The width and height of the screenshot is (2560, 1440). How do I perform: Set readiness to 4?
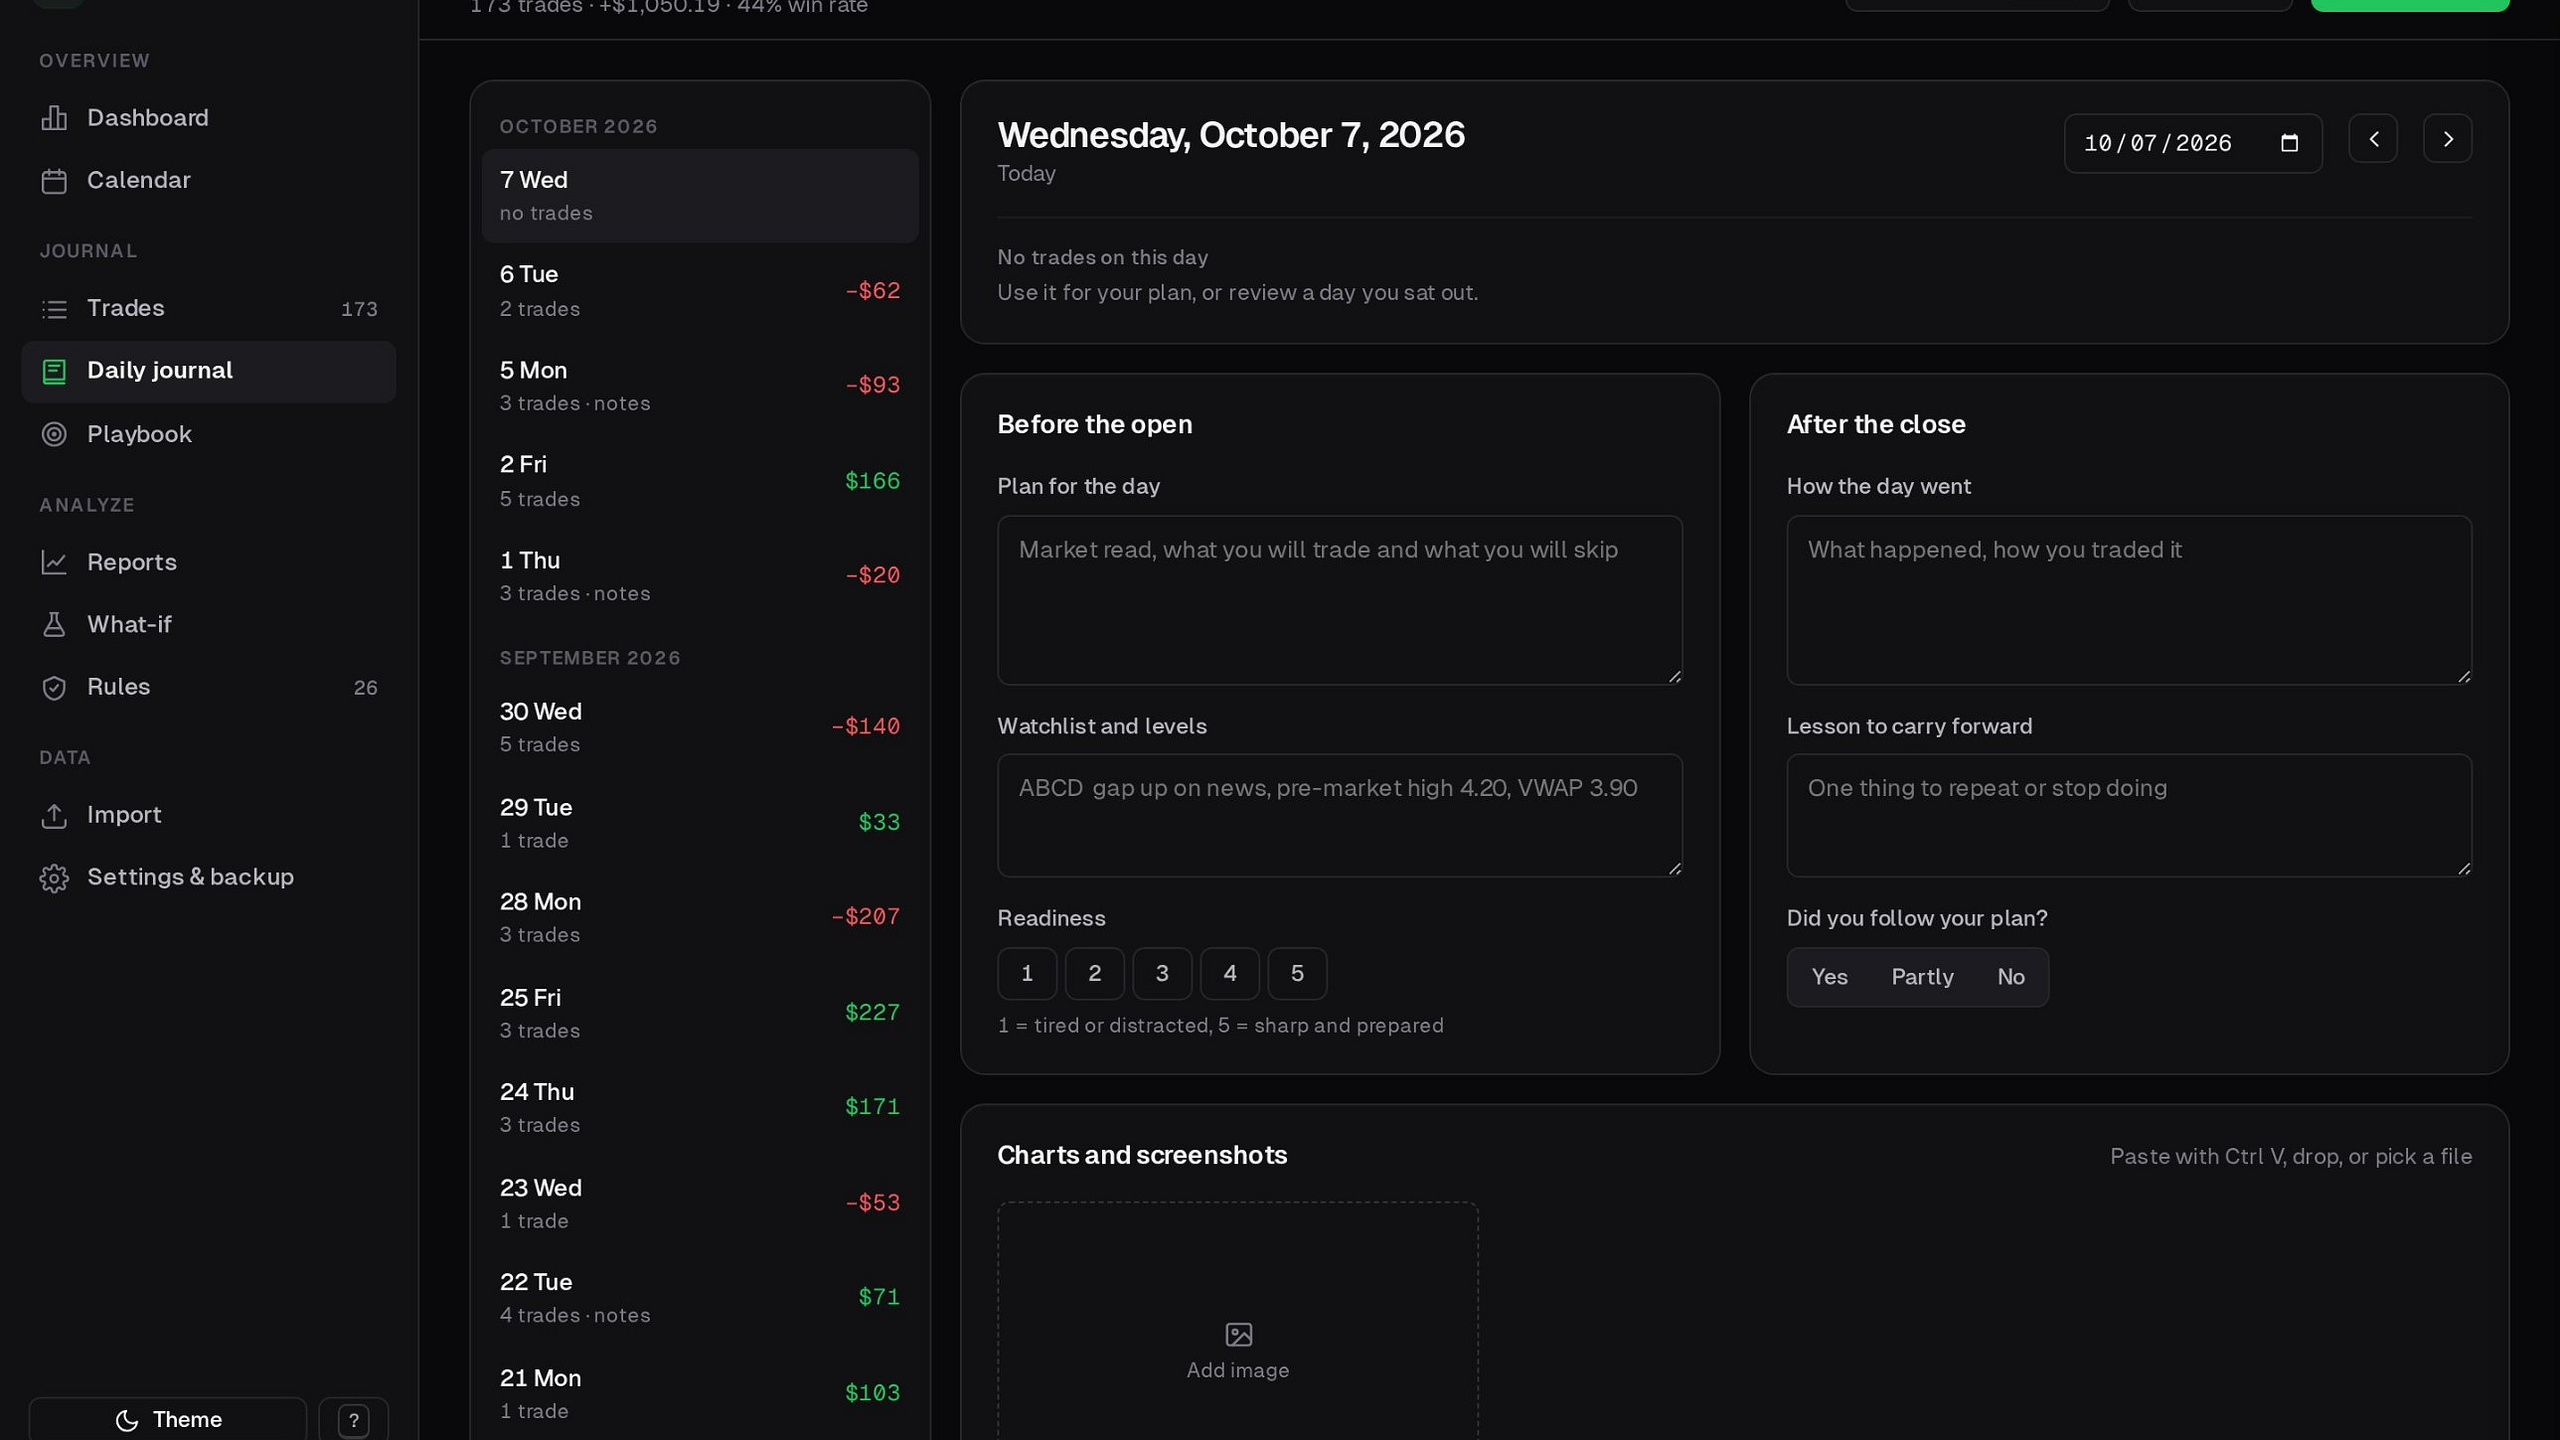(x=1230, y=974)
